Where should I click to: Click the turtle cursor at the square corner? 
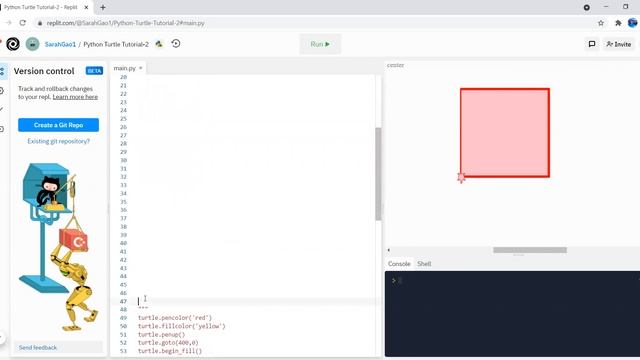click(x=461, y=178)
